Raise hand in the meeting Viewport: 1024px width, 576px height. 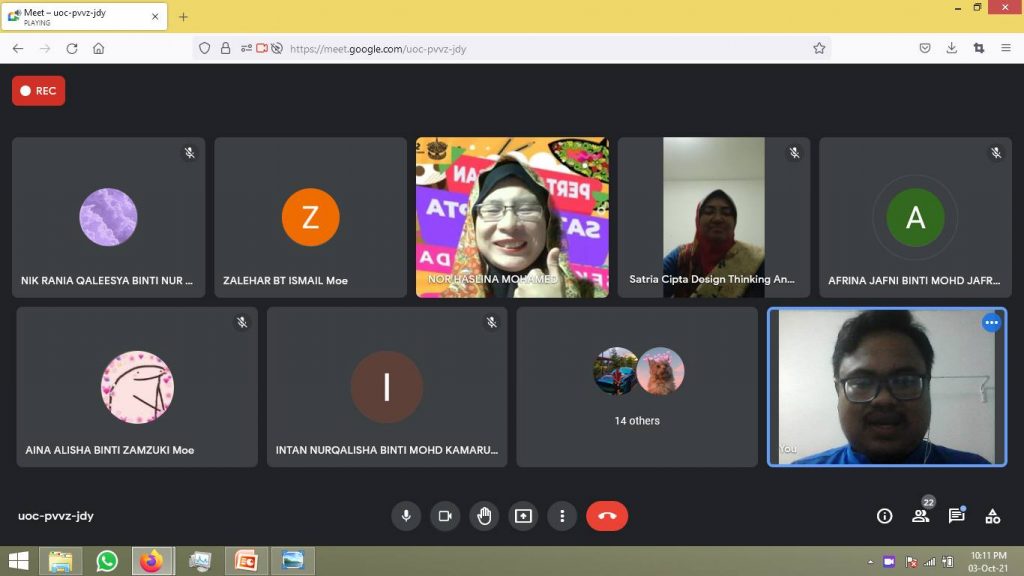coord(484,516)
